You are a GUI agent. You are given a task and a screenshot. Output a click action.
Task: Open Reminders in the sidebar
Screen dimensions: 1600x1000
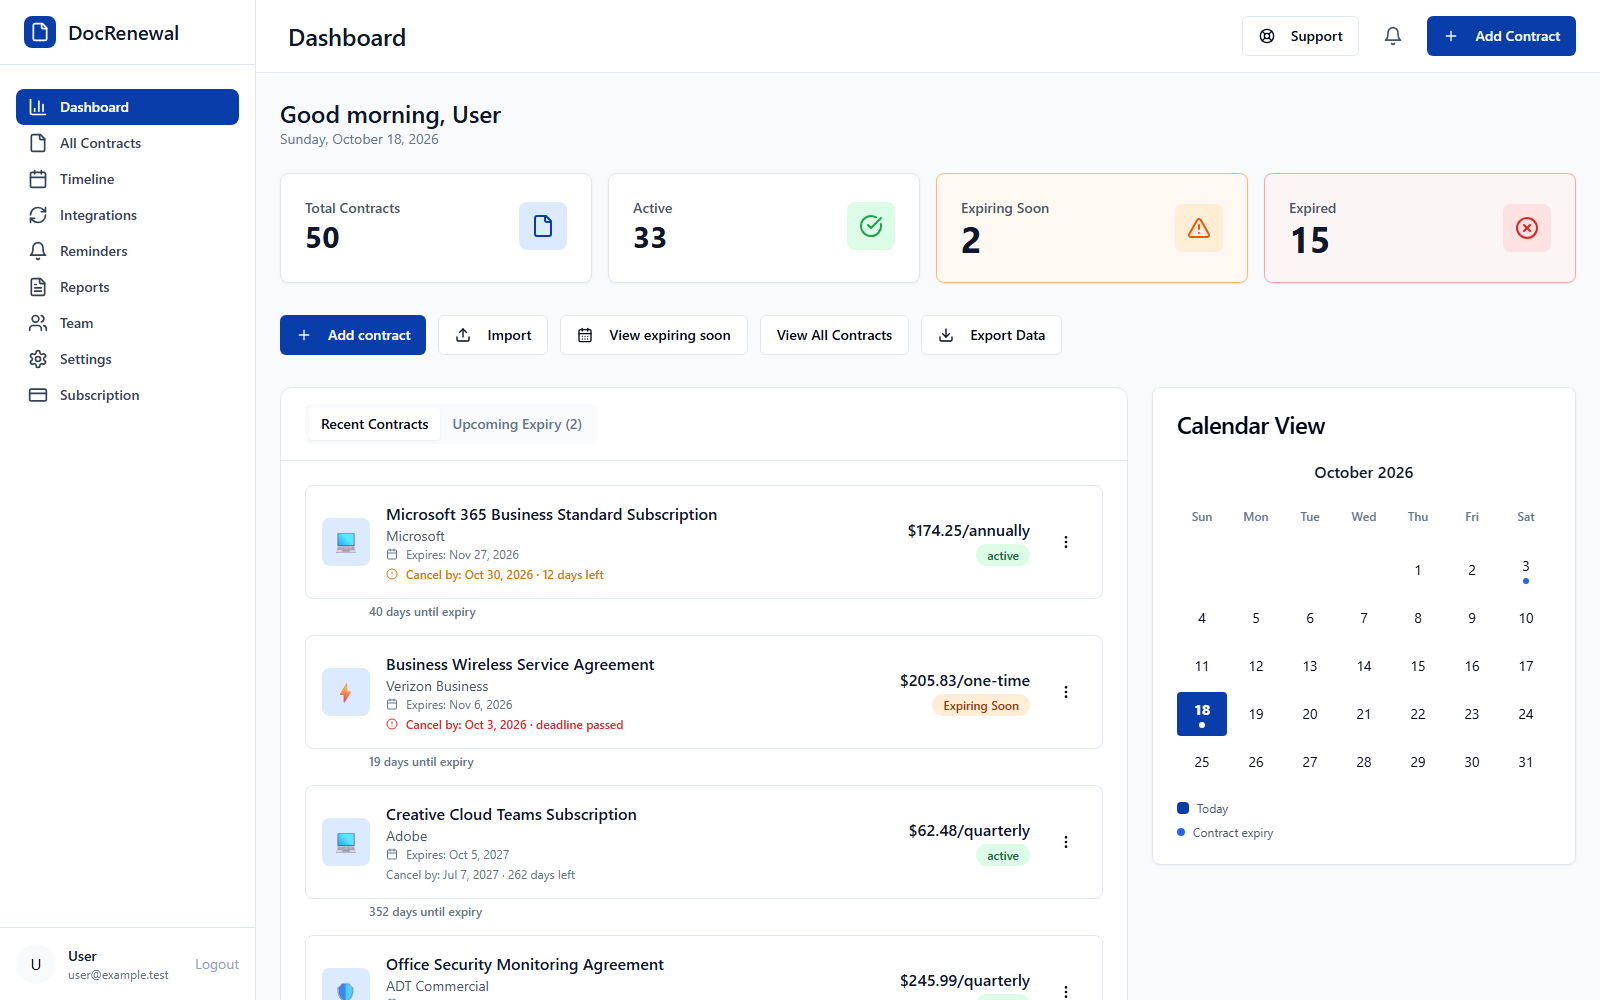pyautogui.click(x=127, y=251)
